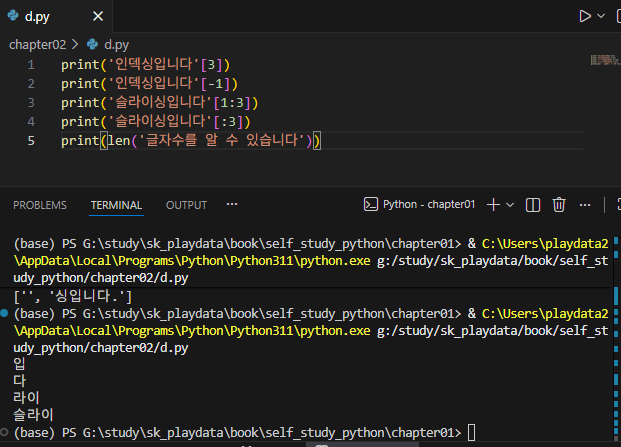Click d.py in the breadcrumb path
621x447 pixels.
point(116,45)
